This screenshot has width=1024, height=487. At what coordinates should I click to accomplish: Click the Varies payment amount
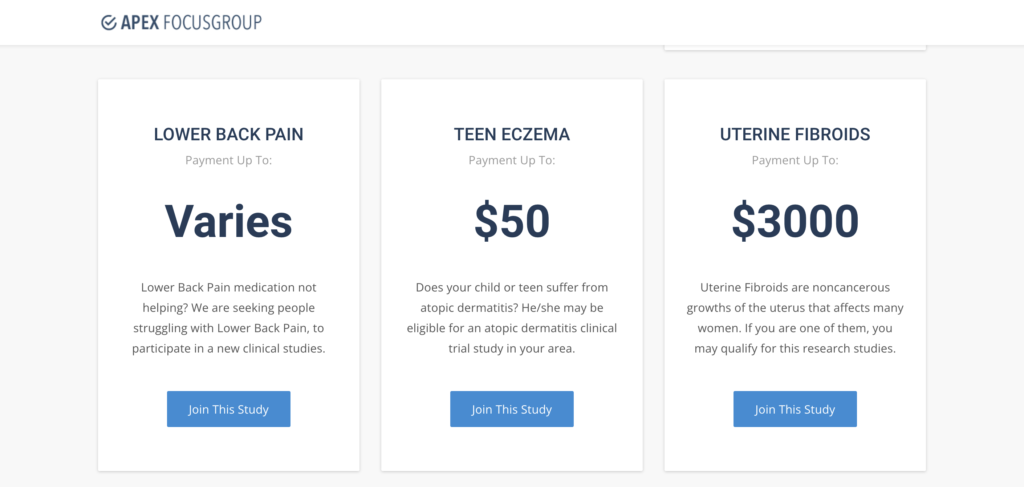tap(229, 221)
